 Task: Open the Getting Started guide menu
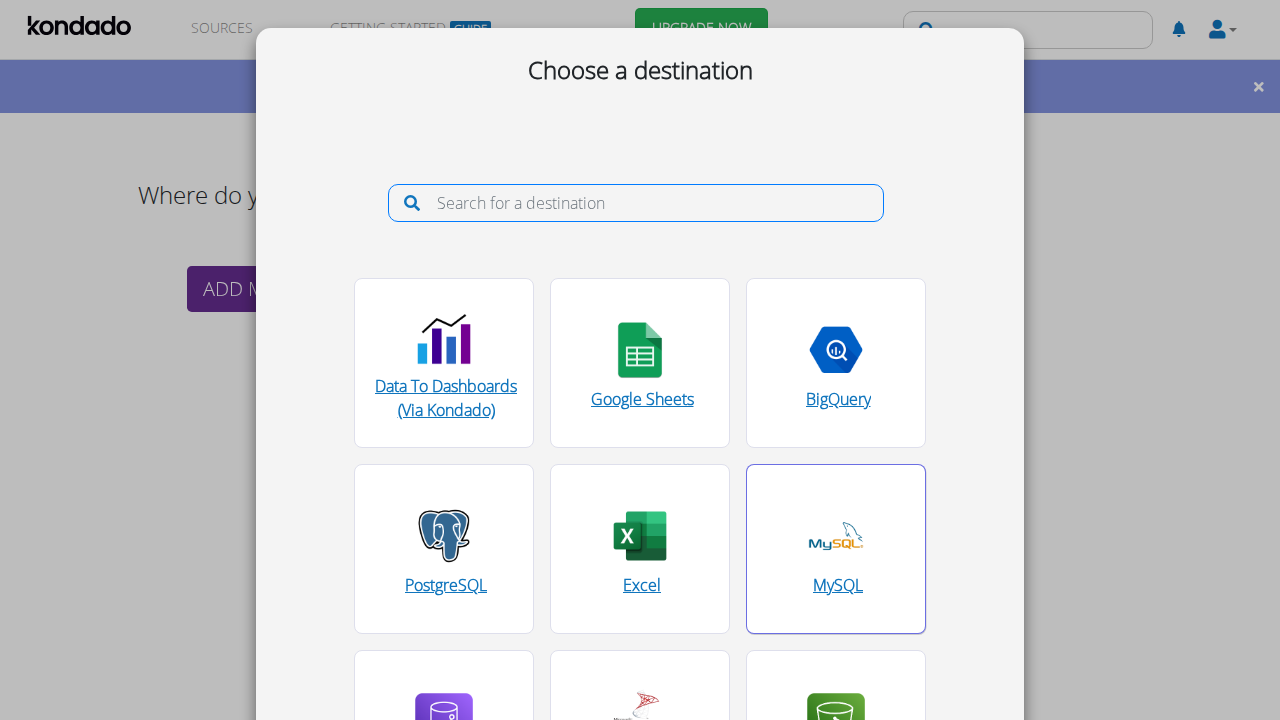click(410, 28)
